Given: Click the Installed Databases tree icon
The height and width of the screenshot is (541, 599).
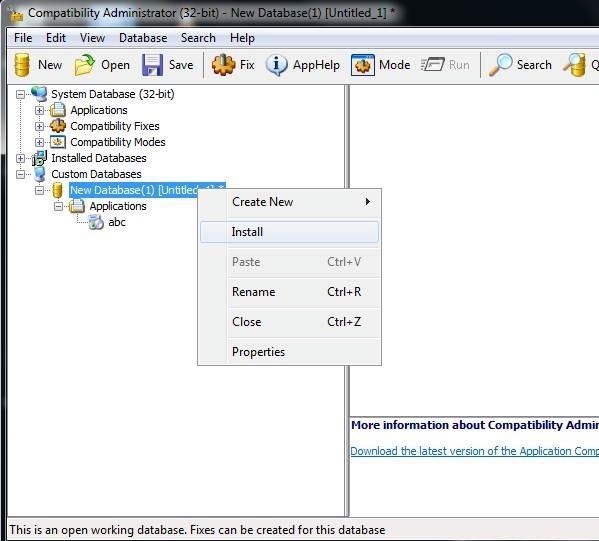Looking at the screenshot, I should (39, 158).
